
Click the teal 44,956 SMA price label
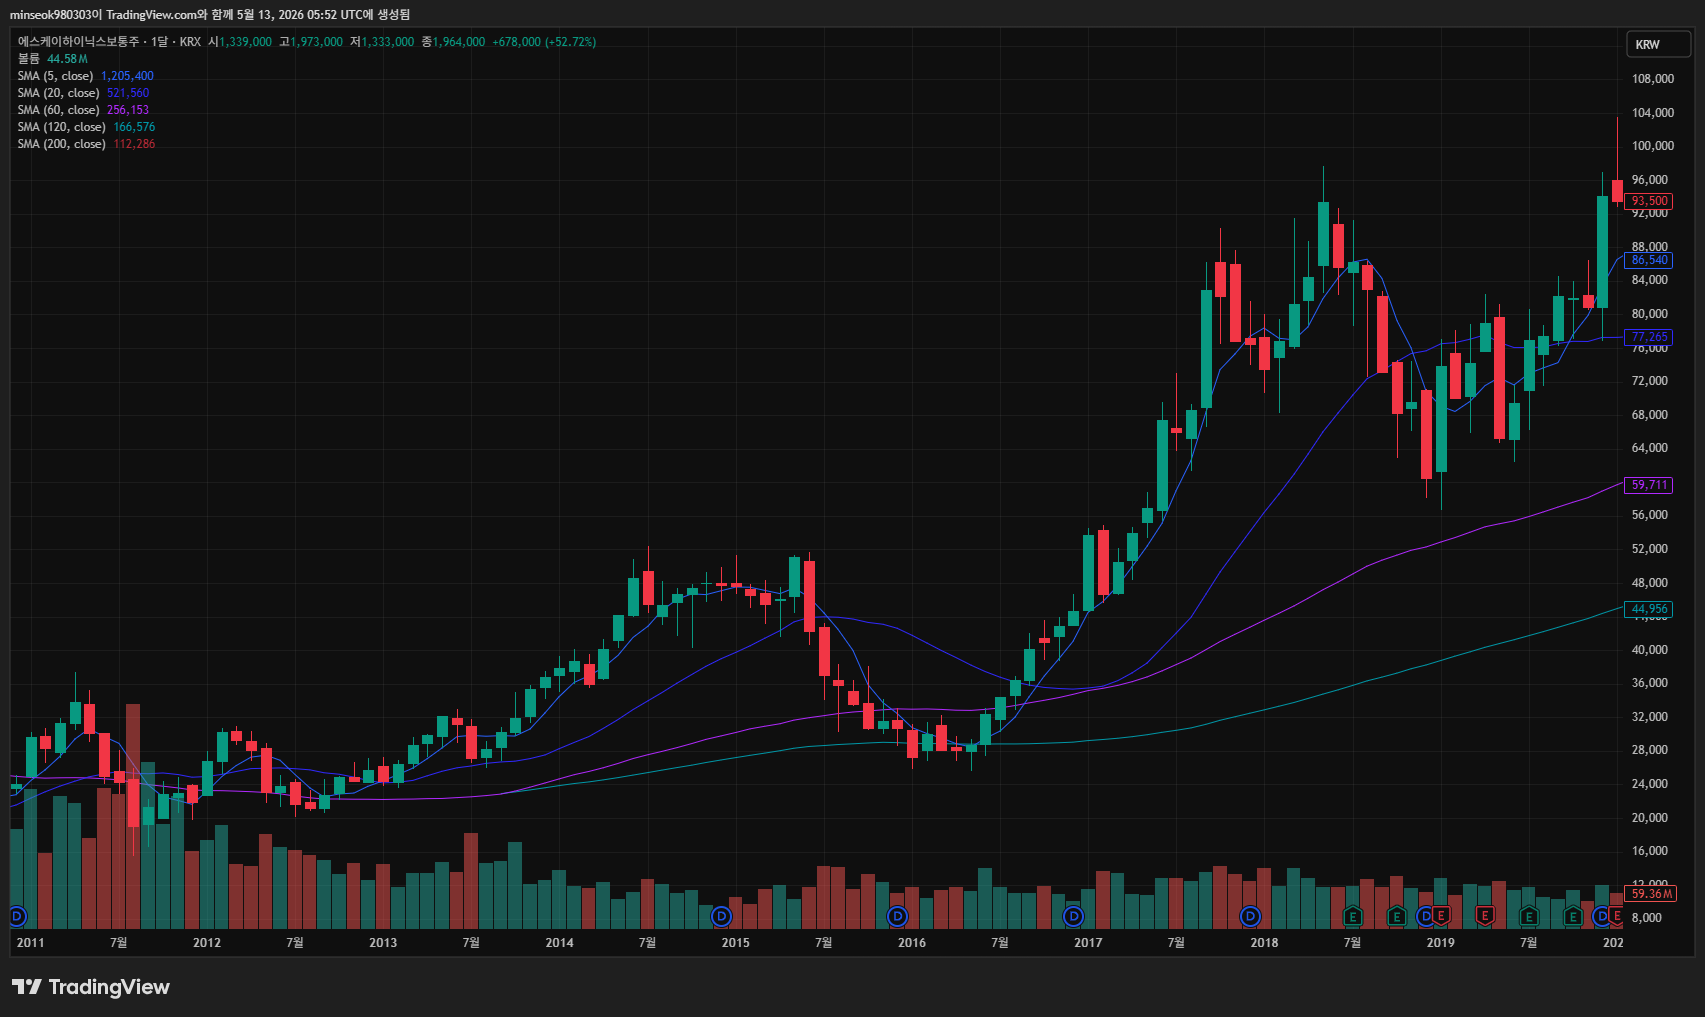click(1649, 609)
